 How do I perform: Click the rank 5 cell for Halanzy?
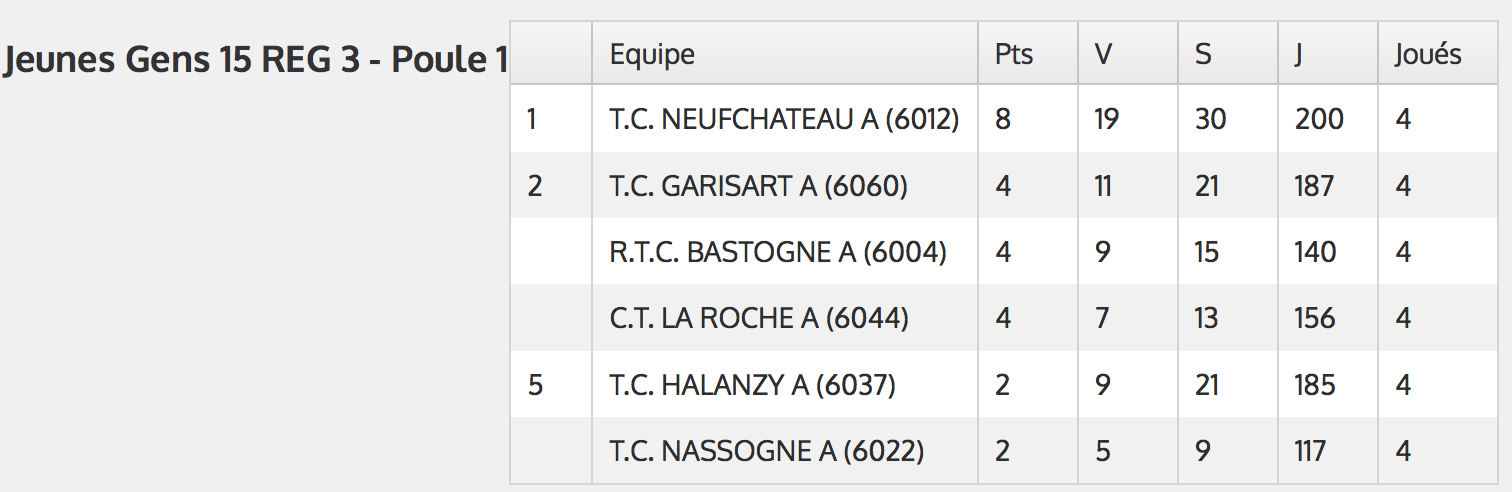coord(552,385)
